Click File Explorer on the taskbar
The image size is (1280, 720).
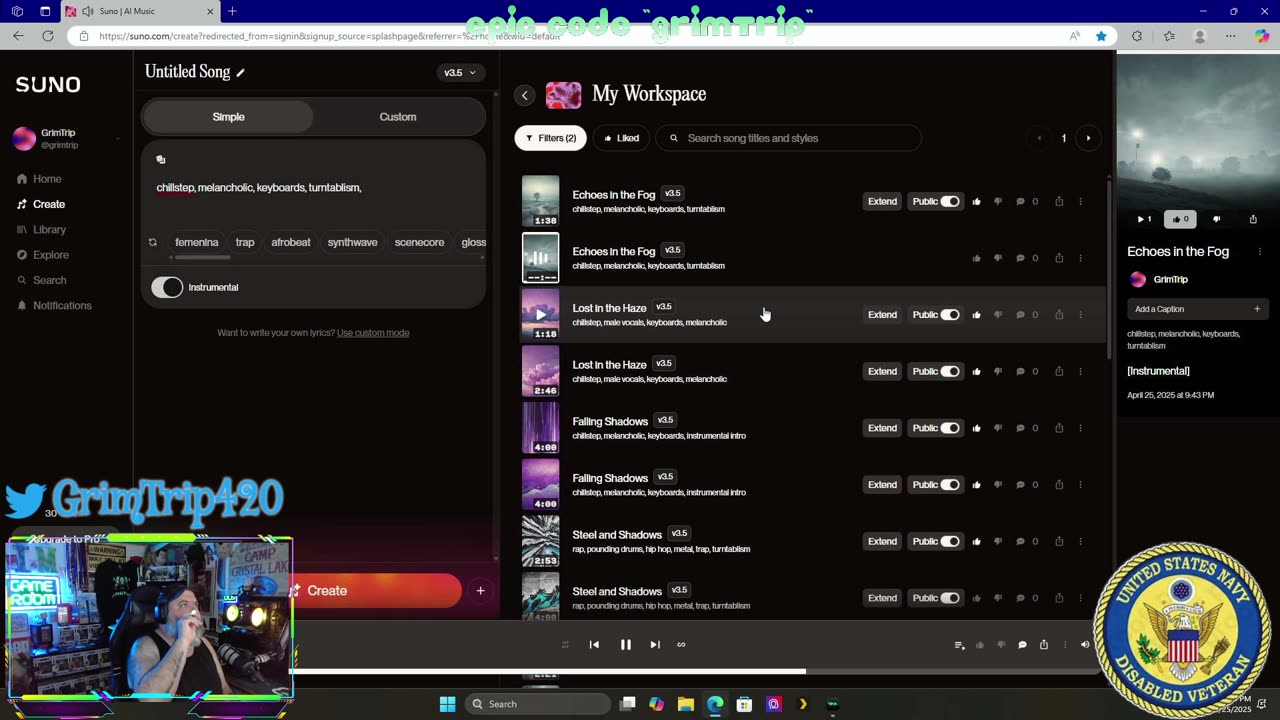tap(686, 704)
